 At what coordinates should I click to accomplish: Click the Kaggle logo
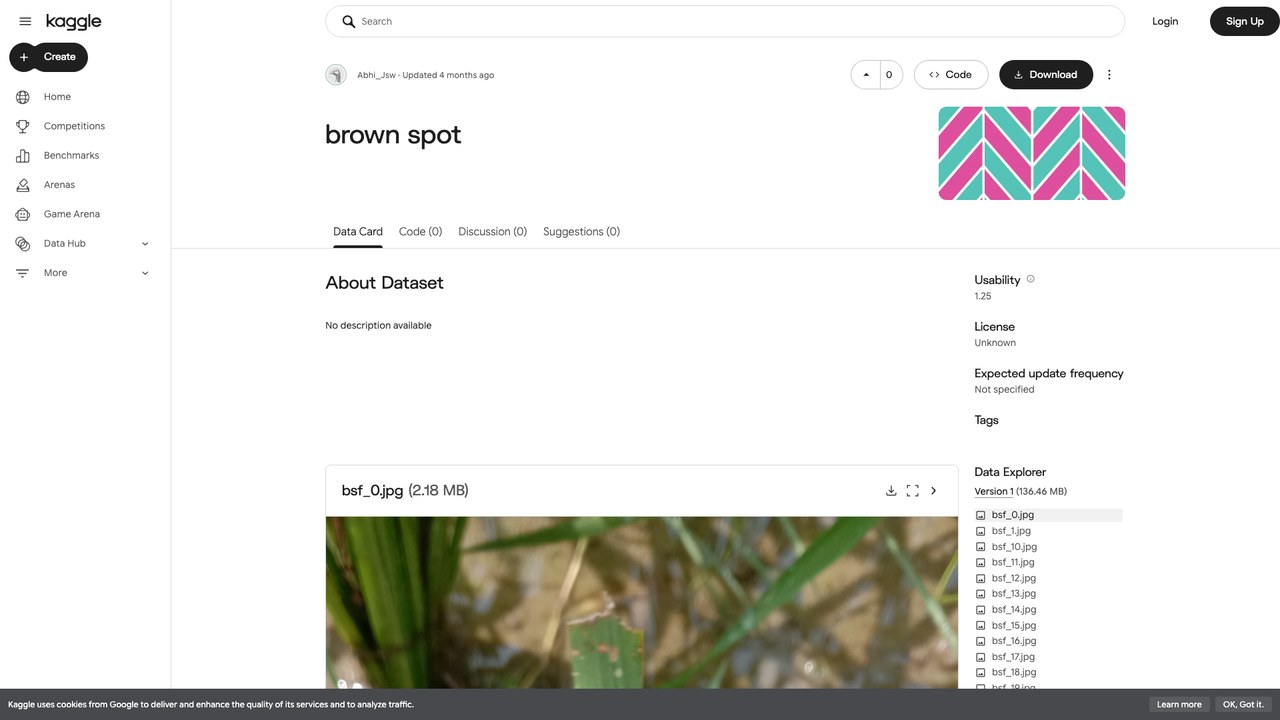[x=73, y=21]
